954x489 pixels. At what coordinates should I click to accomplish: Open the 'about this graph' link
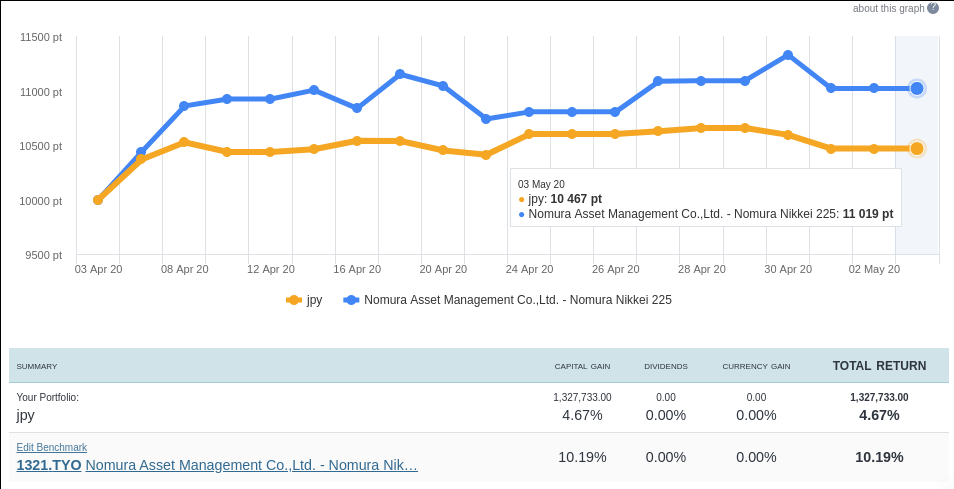[x=888, y=8]
